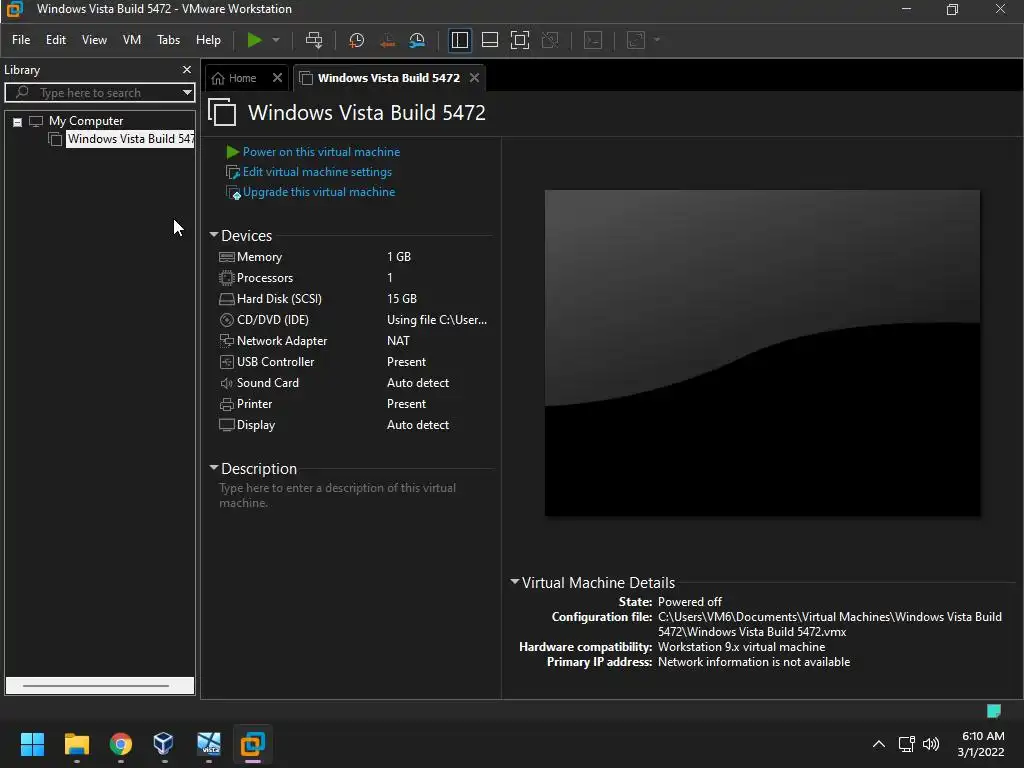The height and width of the screenshot is (768, 1024).
Task: Open the Edit menu
Action: pos(56,40)
